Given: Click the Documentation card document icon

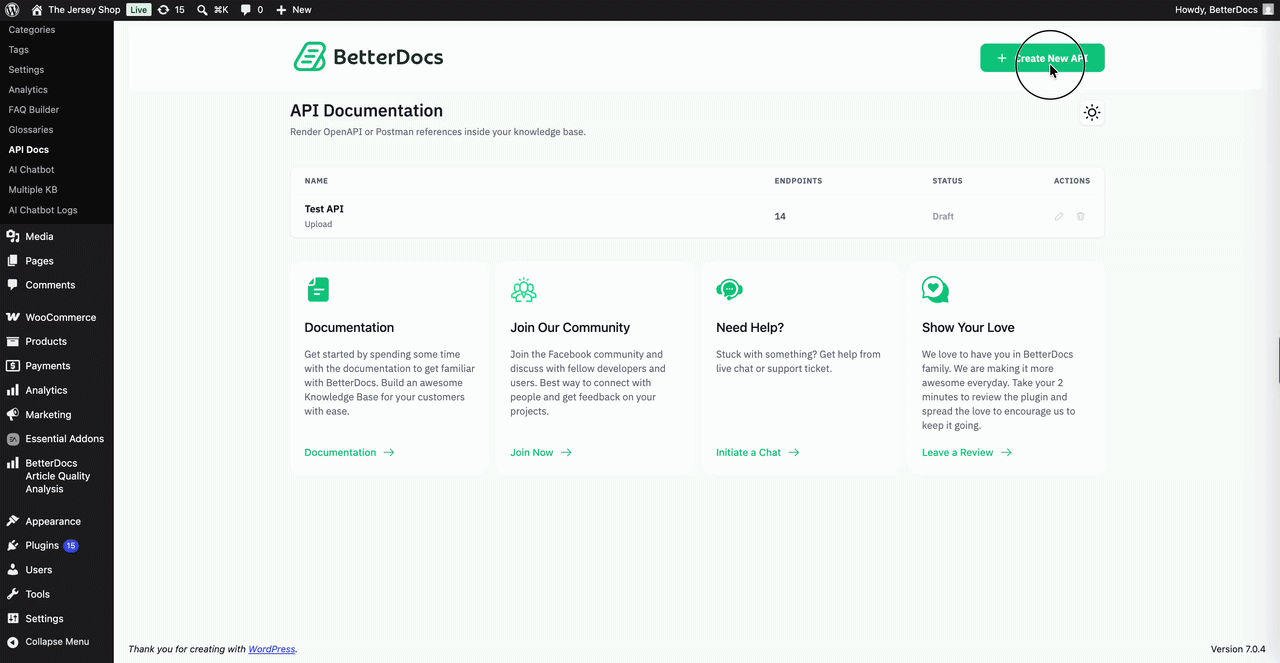Looking at the screenshot, I should tap(317, 290).
